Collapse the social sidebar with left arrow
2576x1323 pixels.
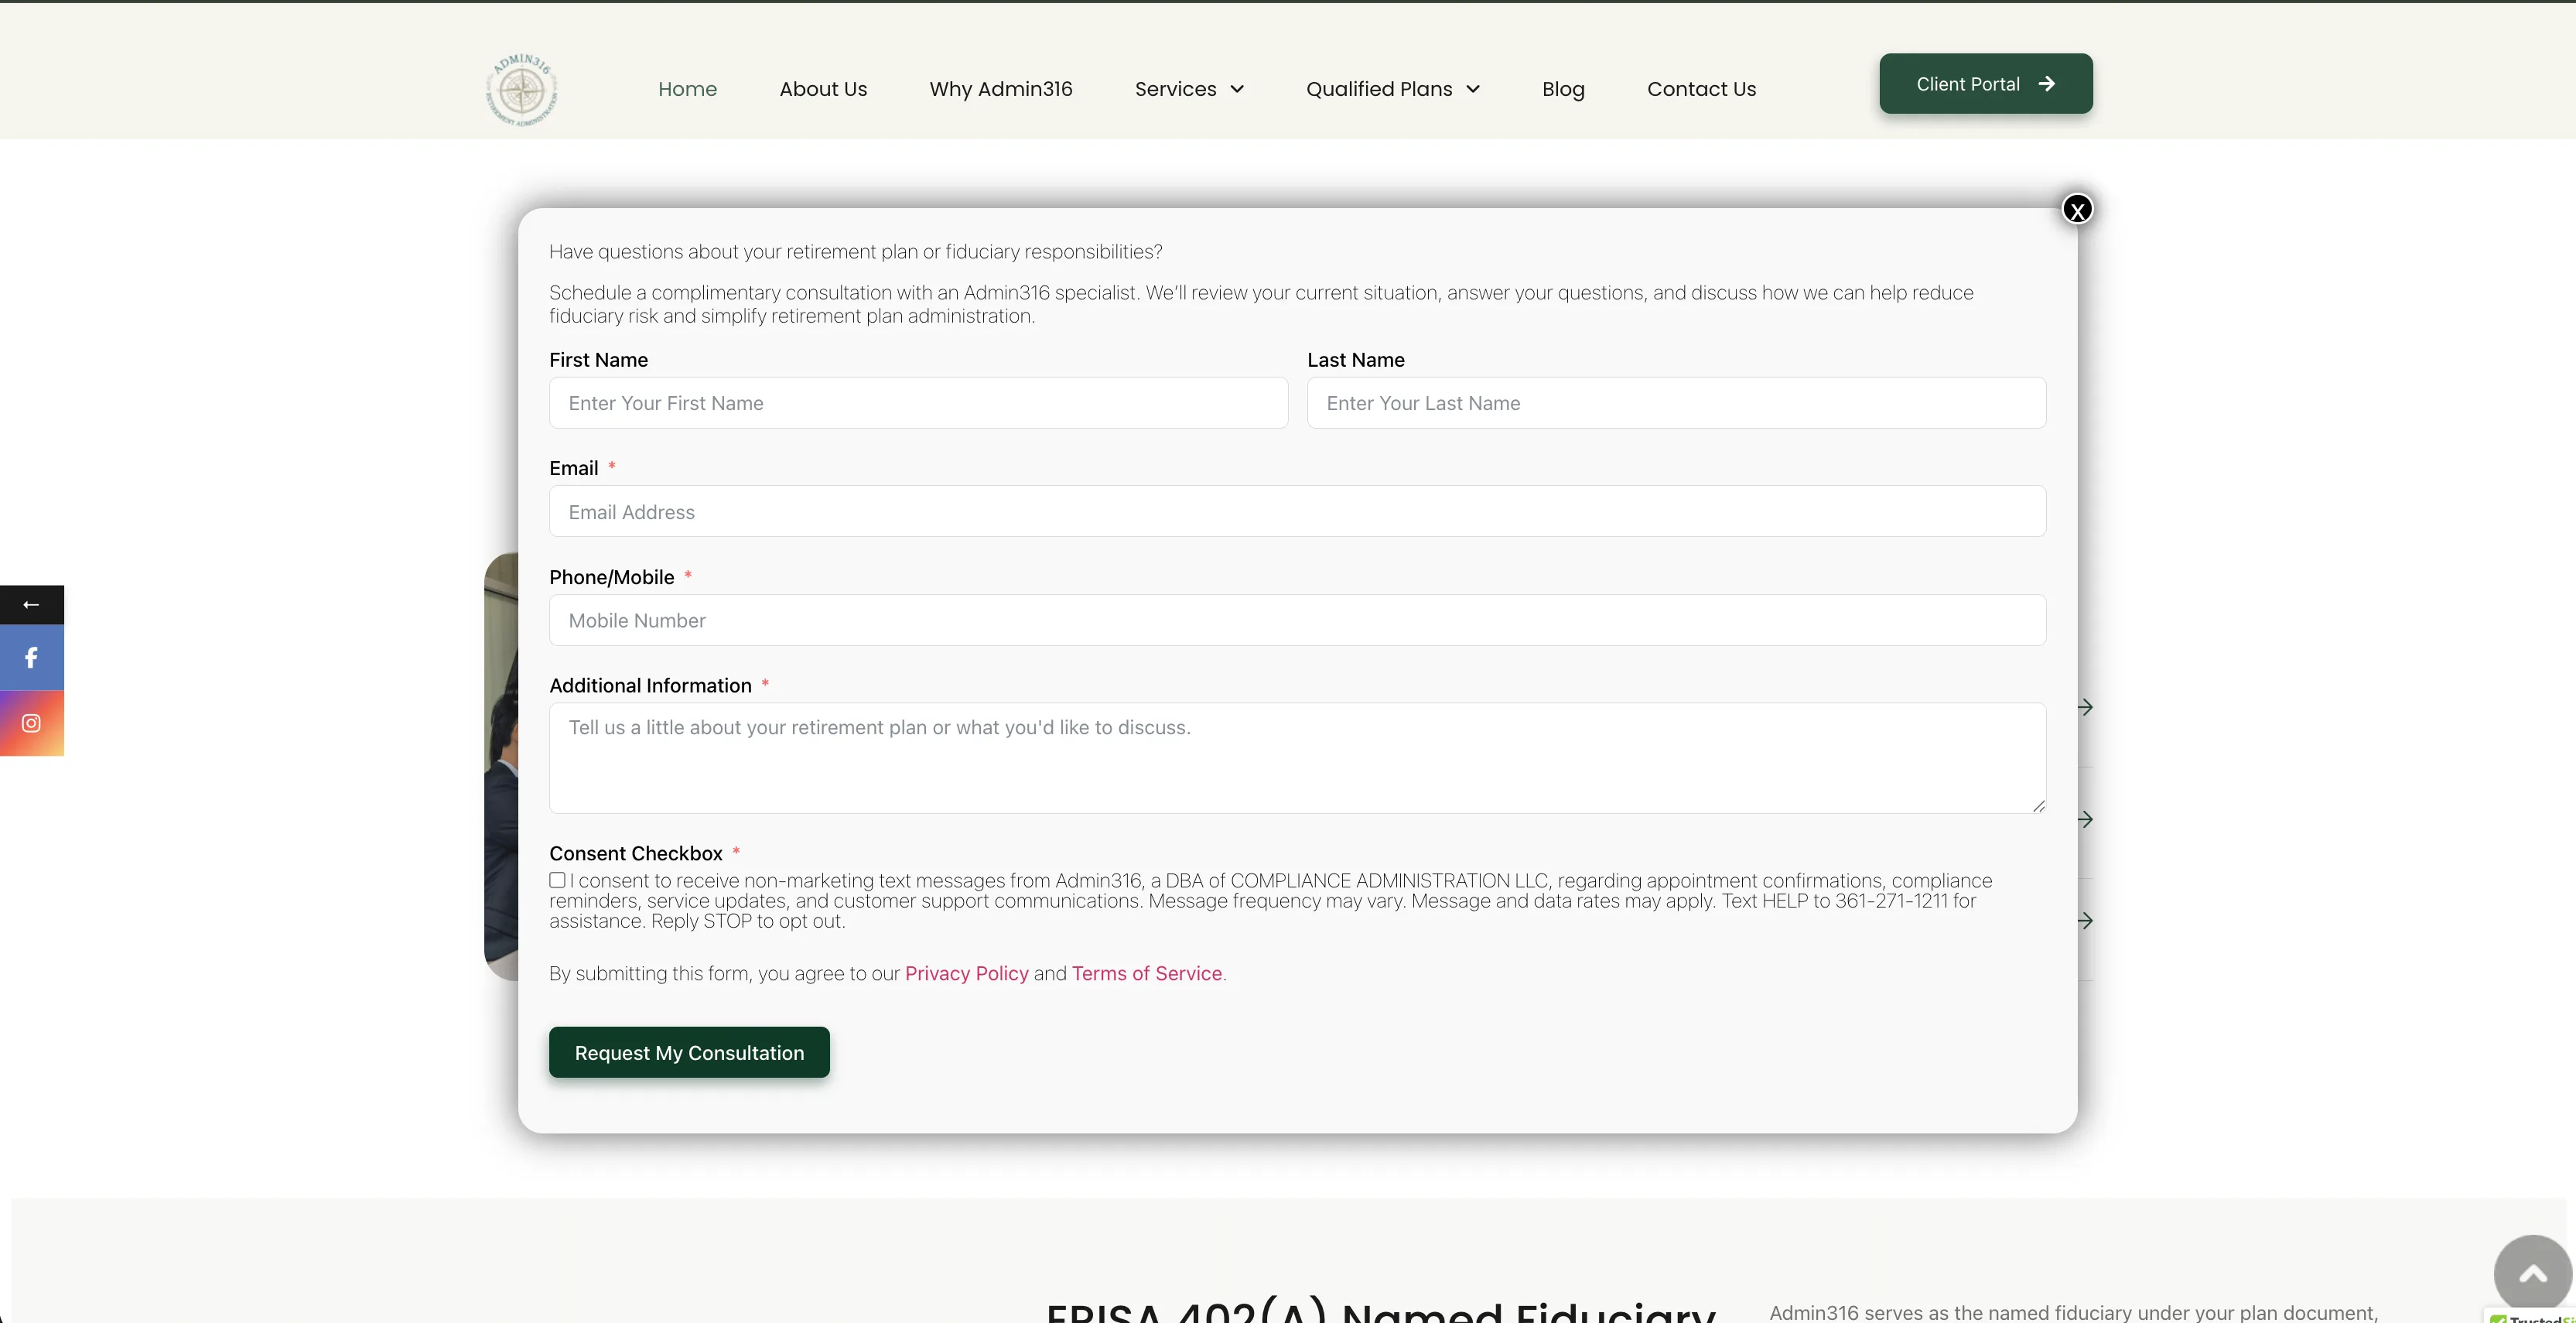(x=31, y=605)
